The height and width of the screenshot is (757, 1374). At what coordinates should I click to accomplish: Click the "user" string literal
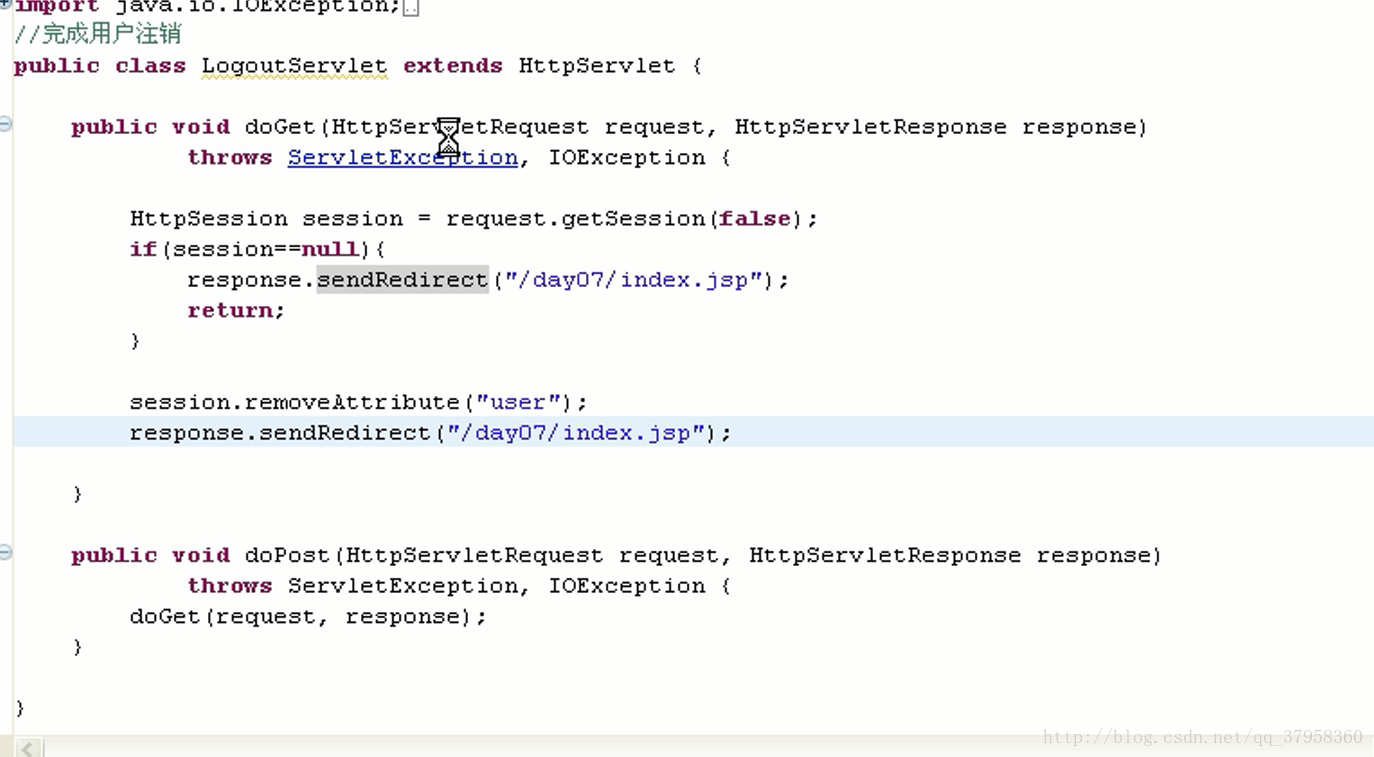(x=518, y=402)
